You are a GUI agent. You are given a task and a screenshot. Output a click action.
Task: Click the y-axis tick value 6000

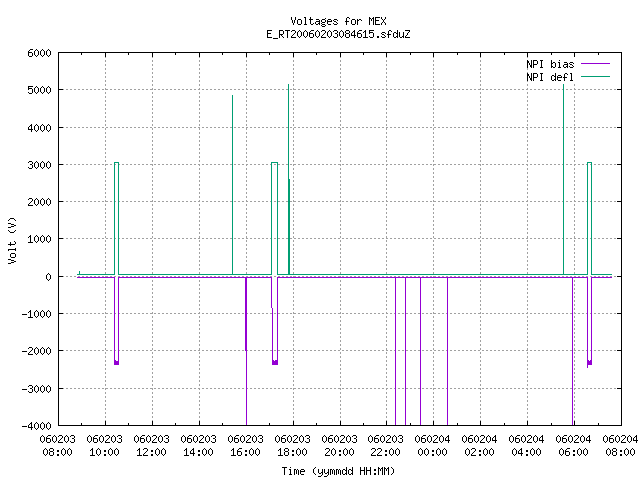click(x=39, y=53)
